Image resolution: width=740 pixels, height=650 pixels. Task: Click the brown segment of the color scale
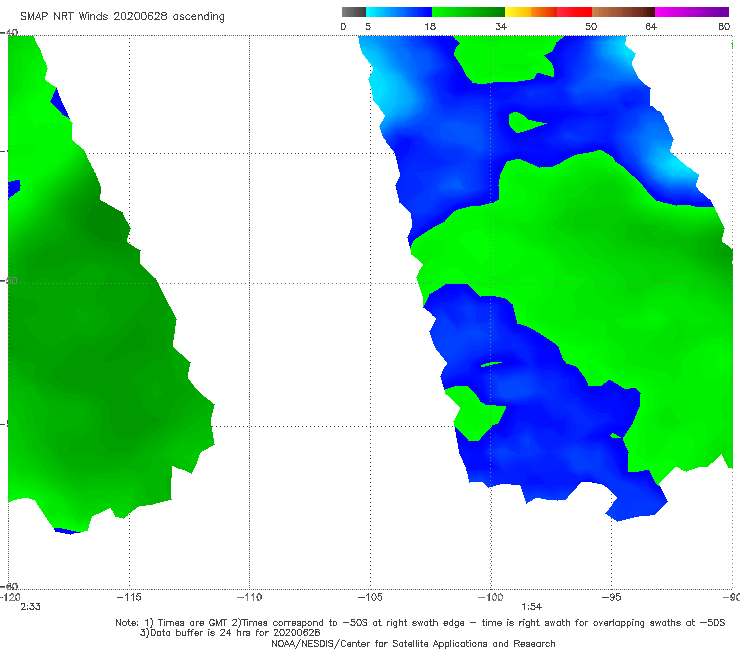coord(623,12)
